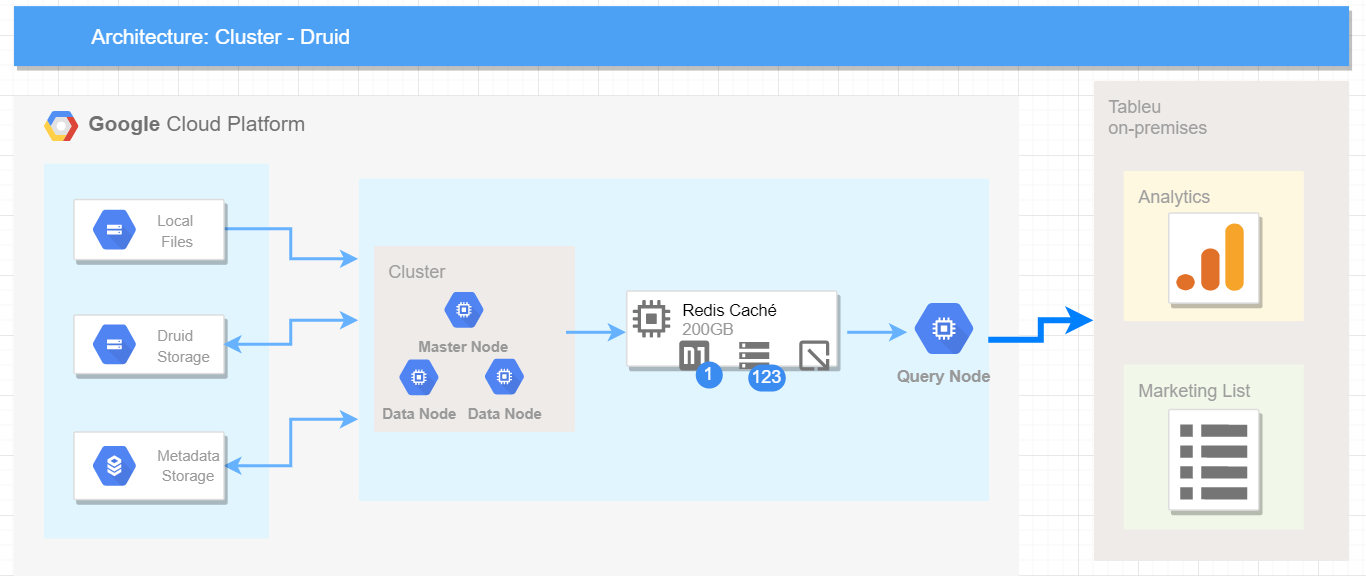Select the Druid Storage label text
This screenshot has height=576, width=1366.
[x=183, y=346]
